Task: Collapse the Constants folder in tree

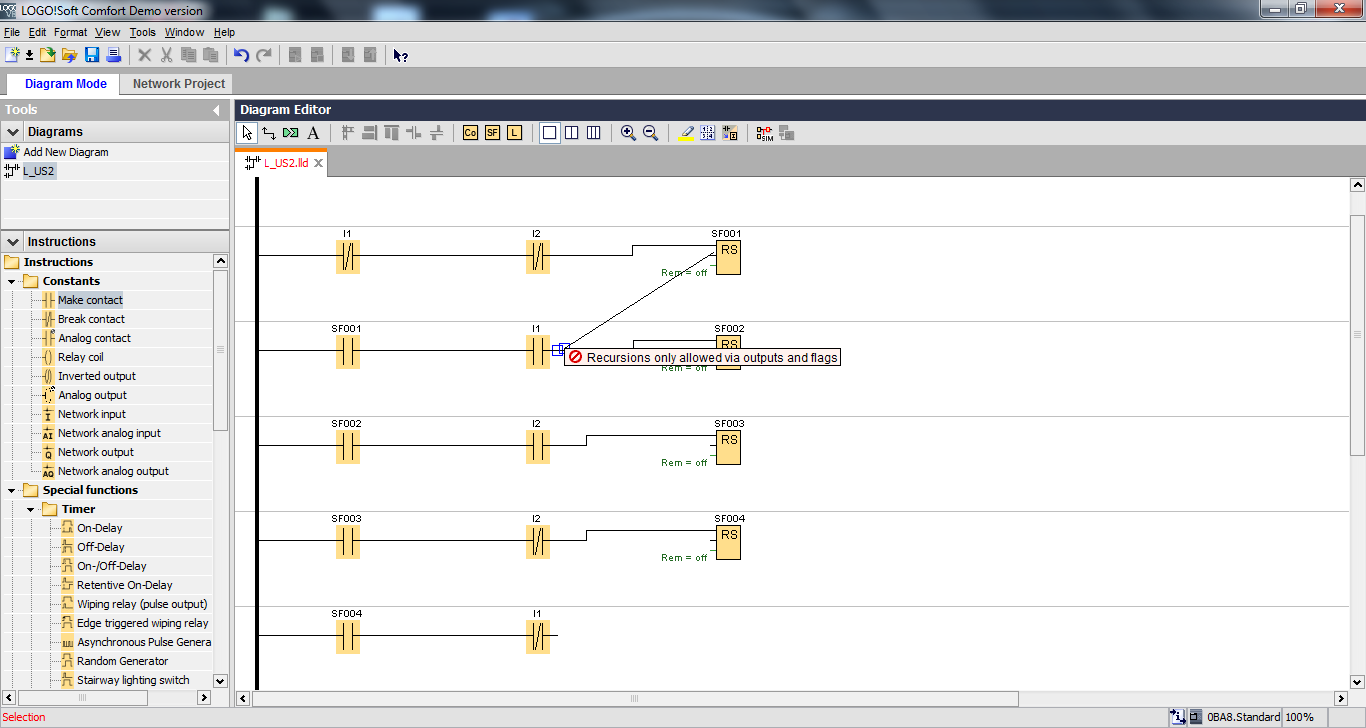Action: [x=12, y=282]
